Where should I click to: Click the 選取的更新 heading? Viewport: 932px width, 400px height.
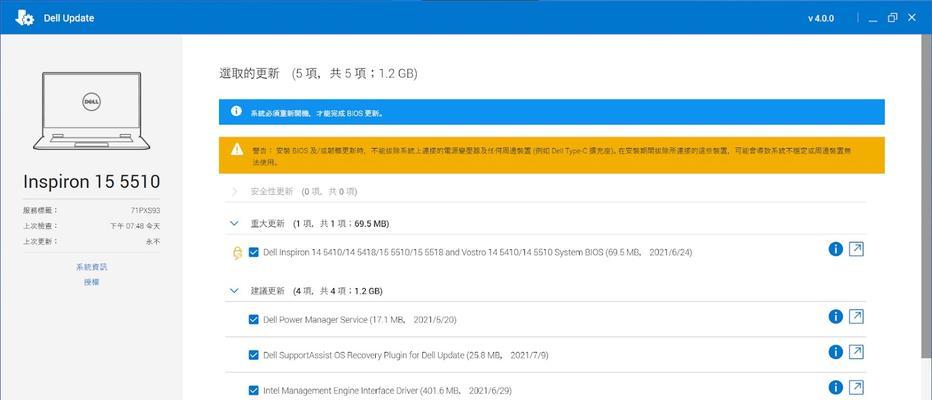click(249, 74)
